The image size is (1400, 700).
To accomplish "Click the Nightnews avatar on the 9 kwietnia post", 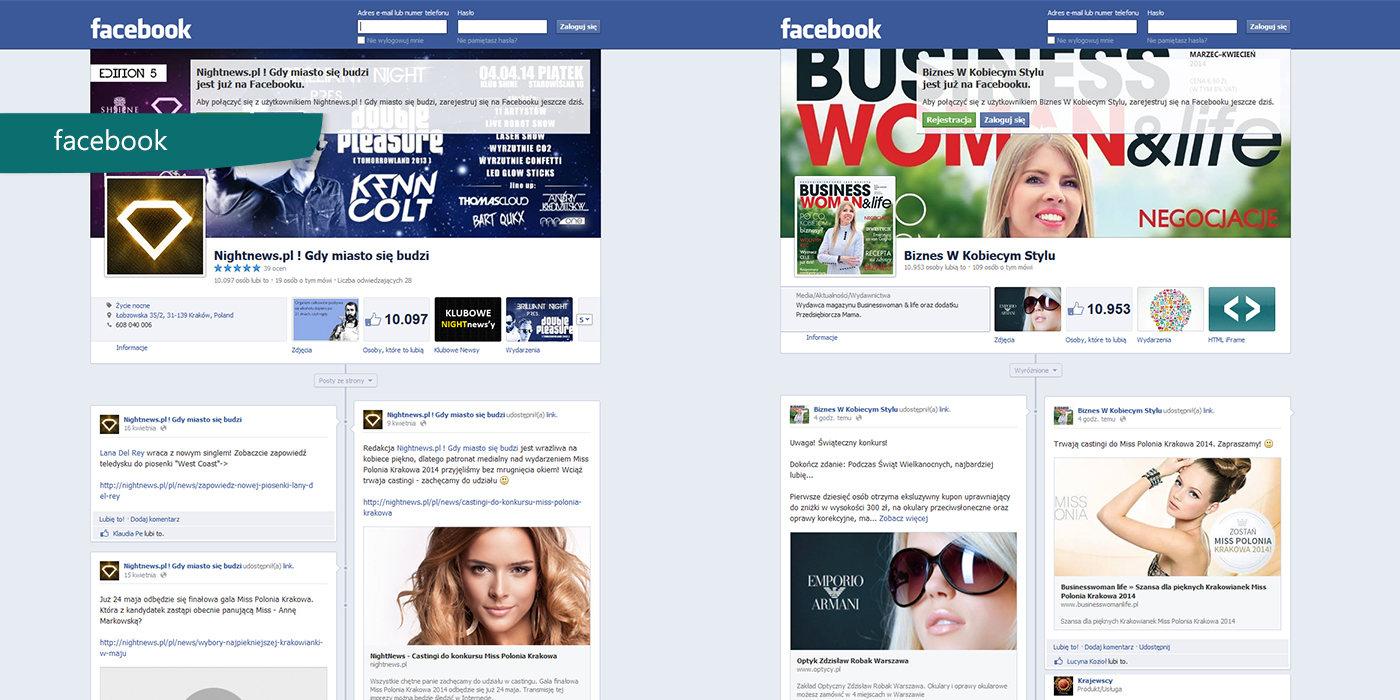I will tap(372, 419).
